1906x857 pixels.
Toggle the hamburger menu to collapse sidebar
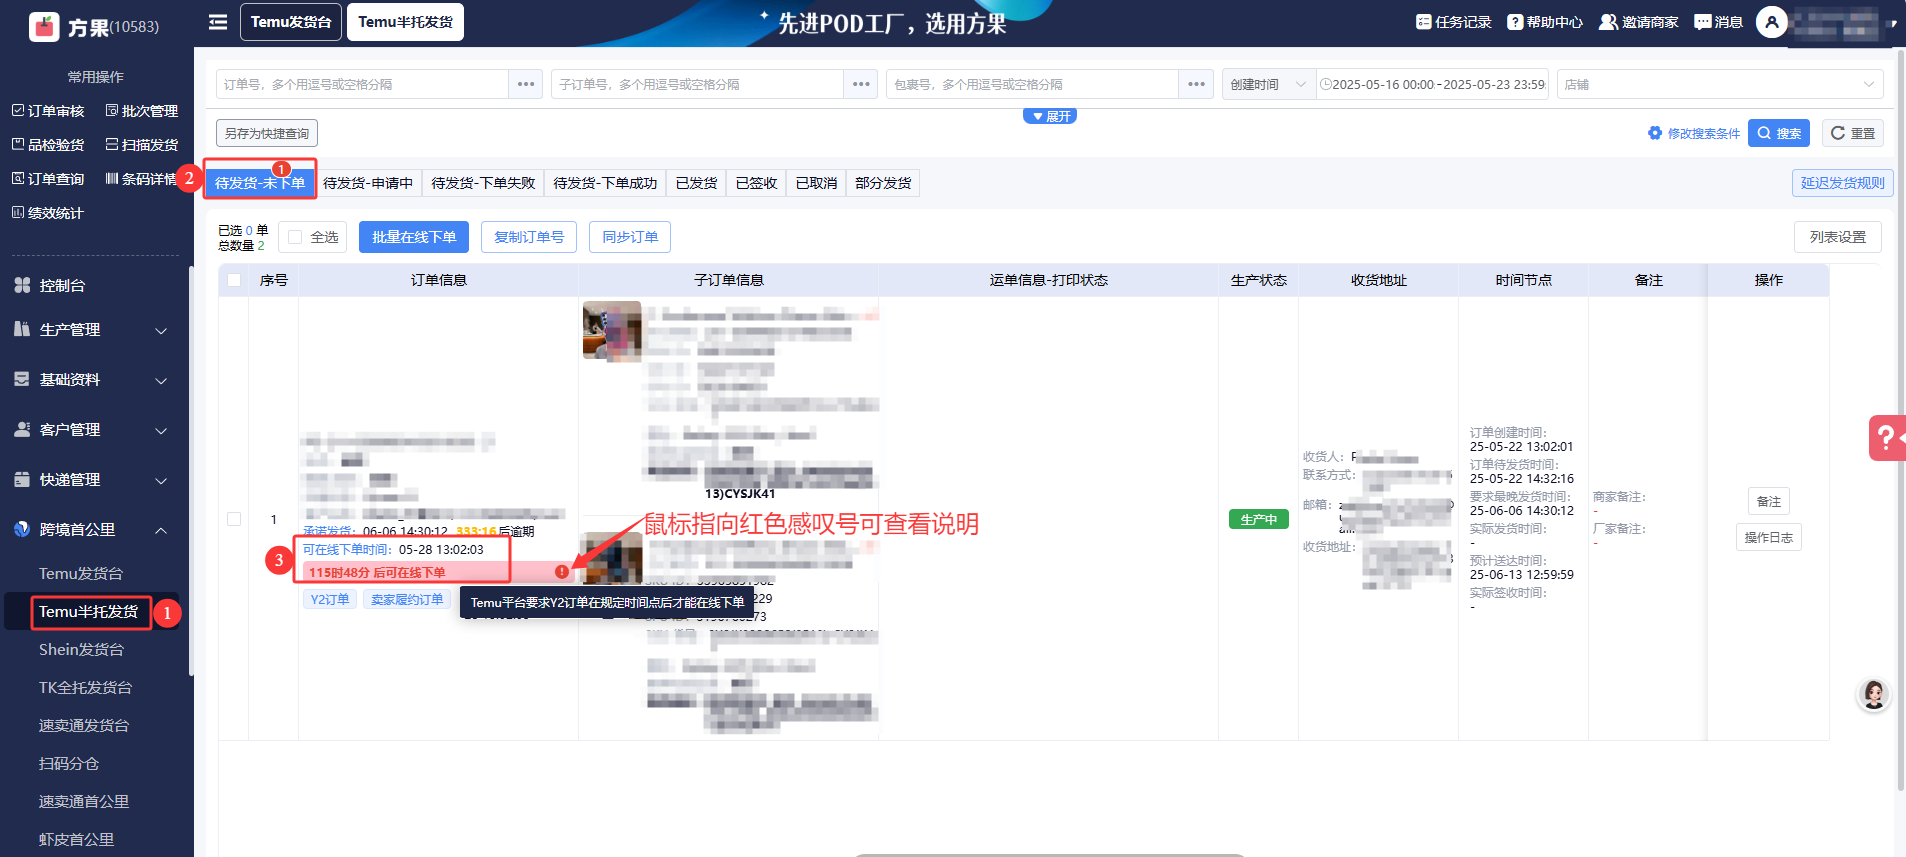point(218,22)
